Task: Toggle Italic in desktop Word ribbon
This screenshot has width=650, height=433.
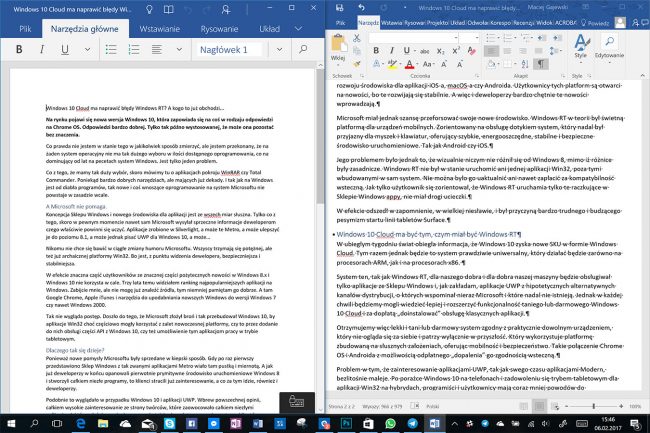Action: point(391,51)
